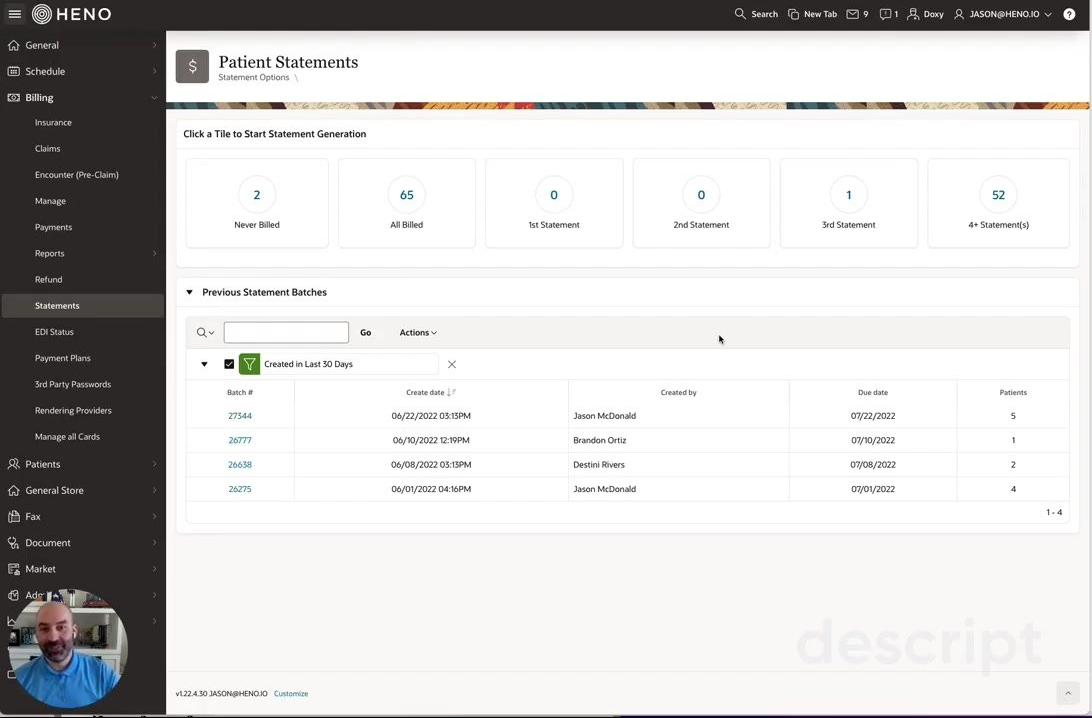Uncheck the Created in Last 30 Days checkbox

pyautogui.click(x=229, y=364)
